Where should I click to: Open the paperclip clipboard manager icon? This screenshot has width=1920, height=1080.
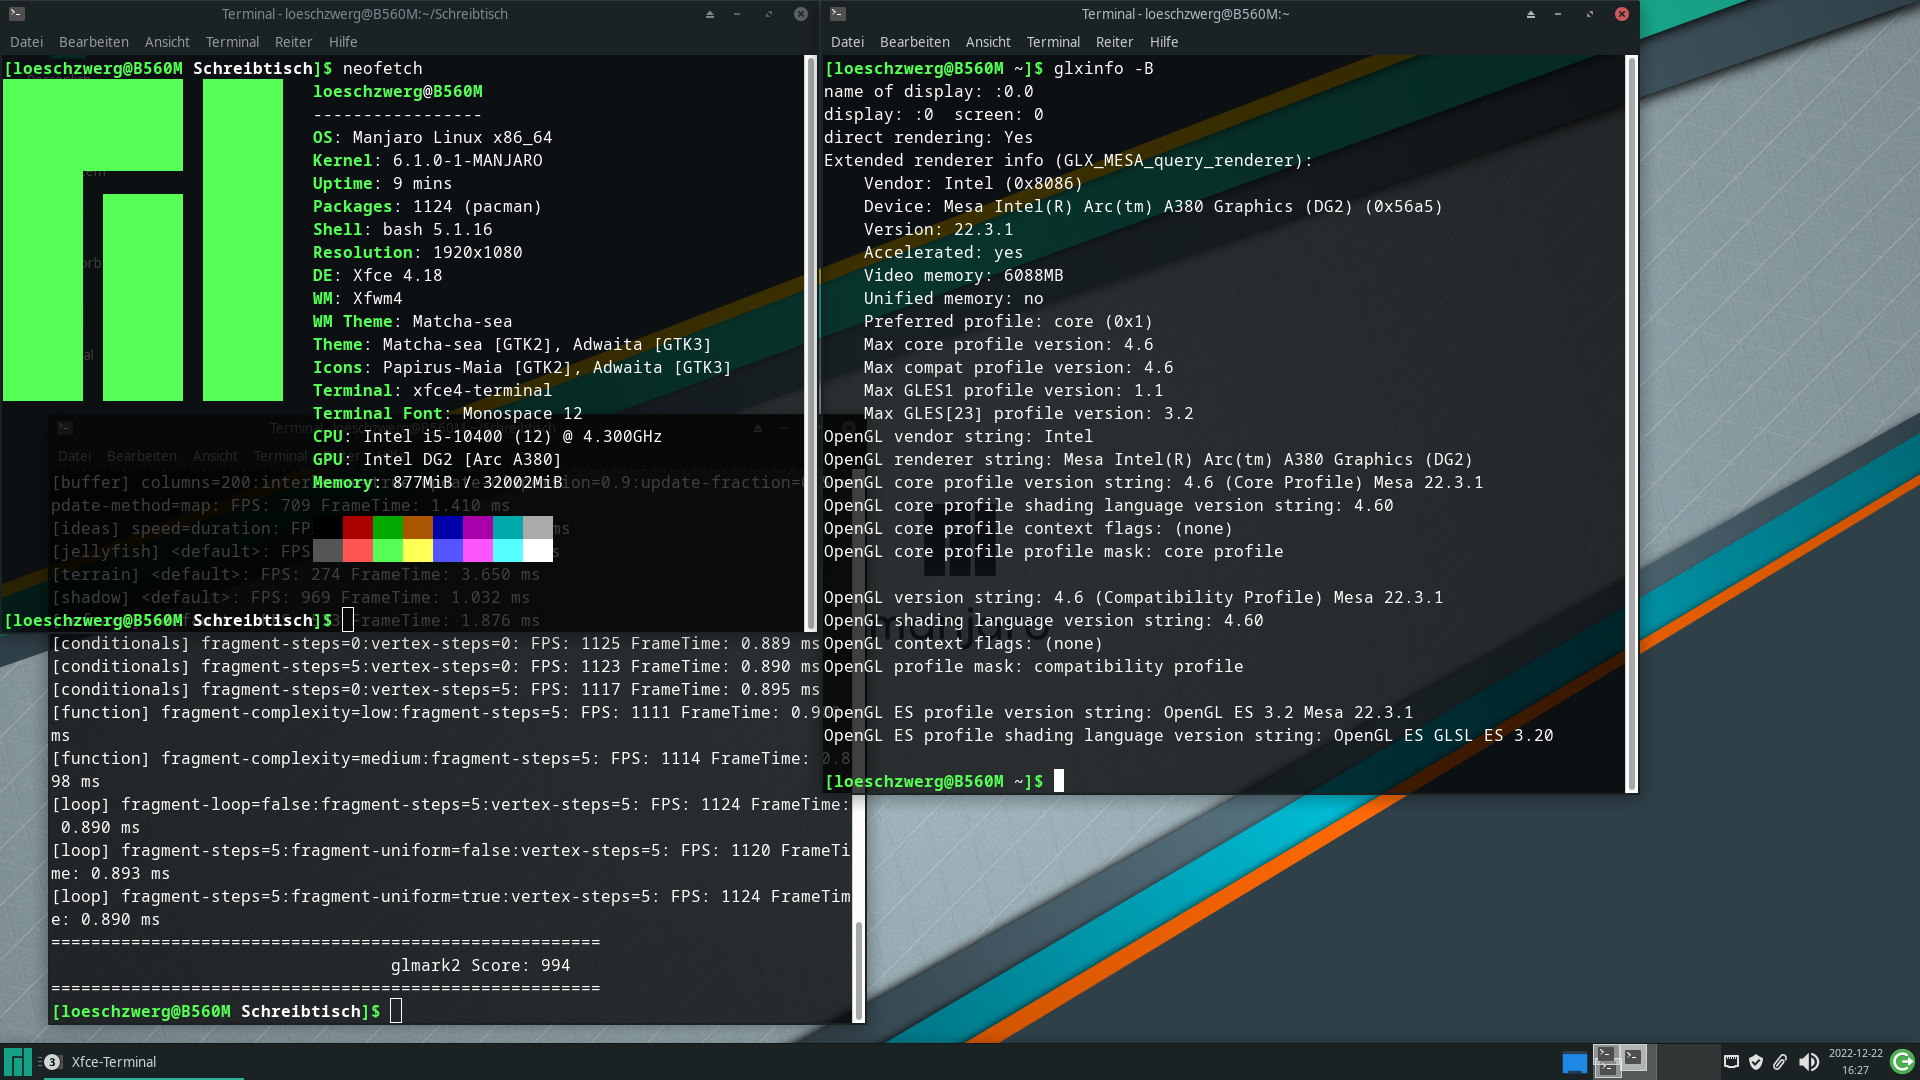coord(1780,1062)
